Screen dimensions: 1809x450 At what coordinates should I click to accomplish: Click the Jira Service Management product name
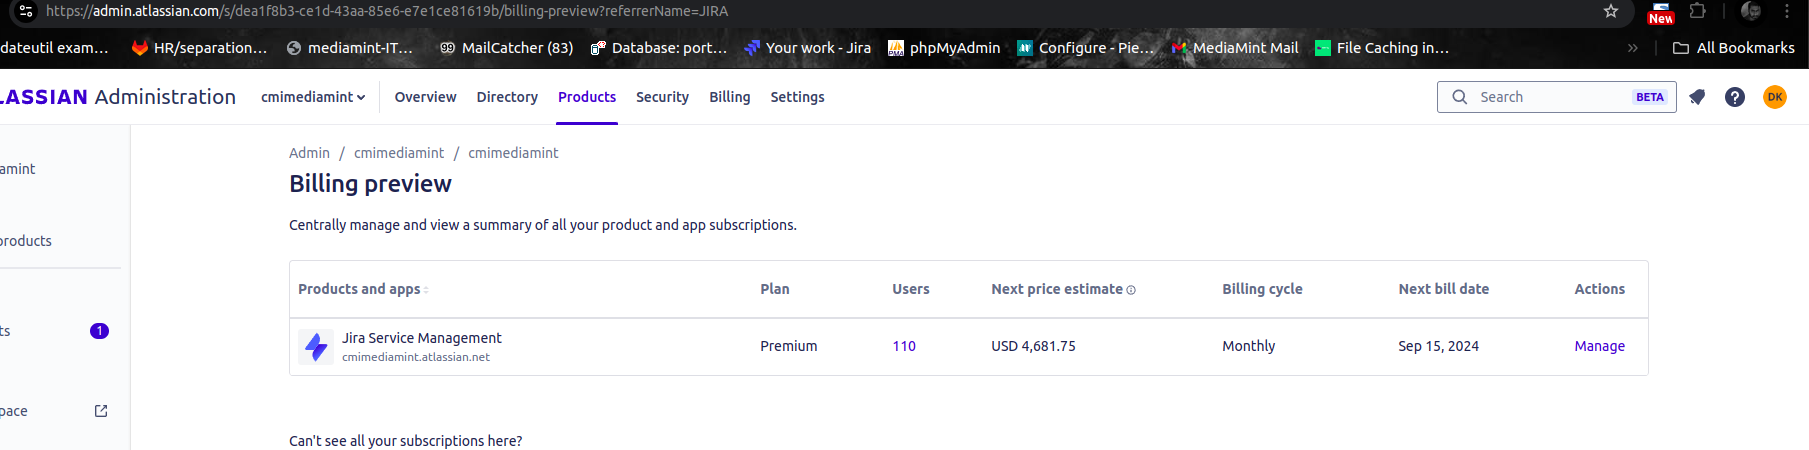(x=422, y=338)
